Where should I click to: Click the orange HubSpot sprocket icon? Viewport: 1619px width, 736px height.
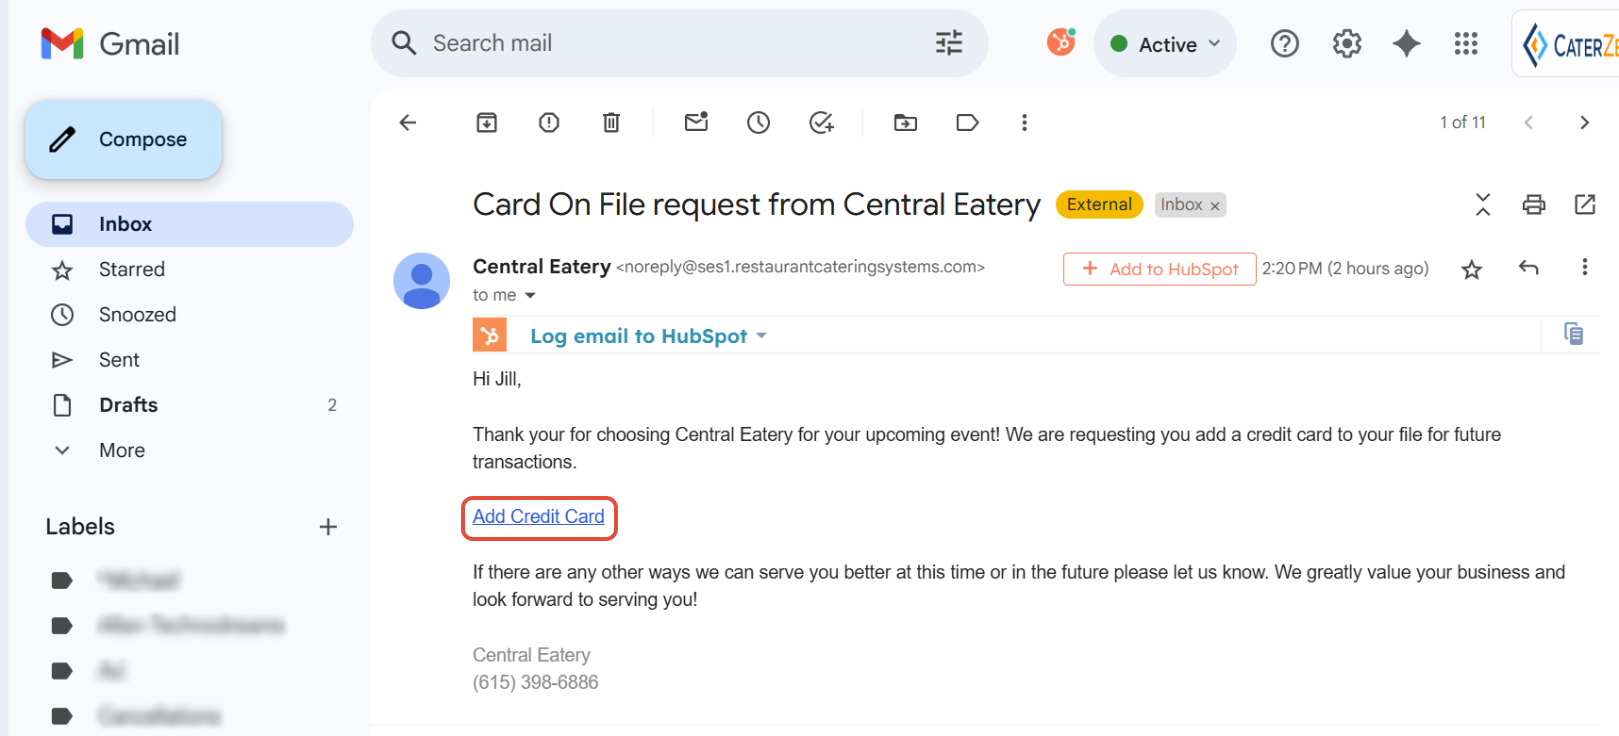490,336
